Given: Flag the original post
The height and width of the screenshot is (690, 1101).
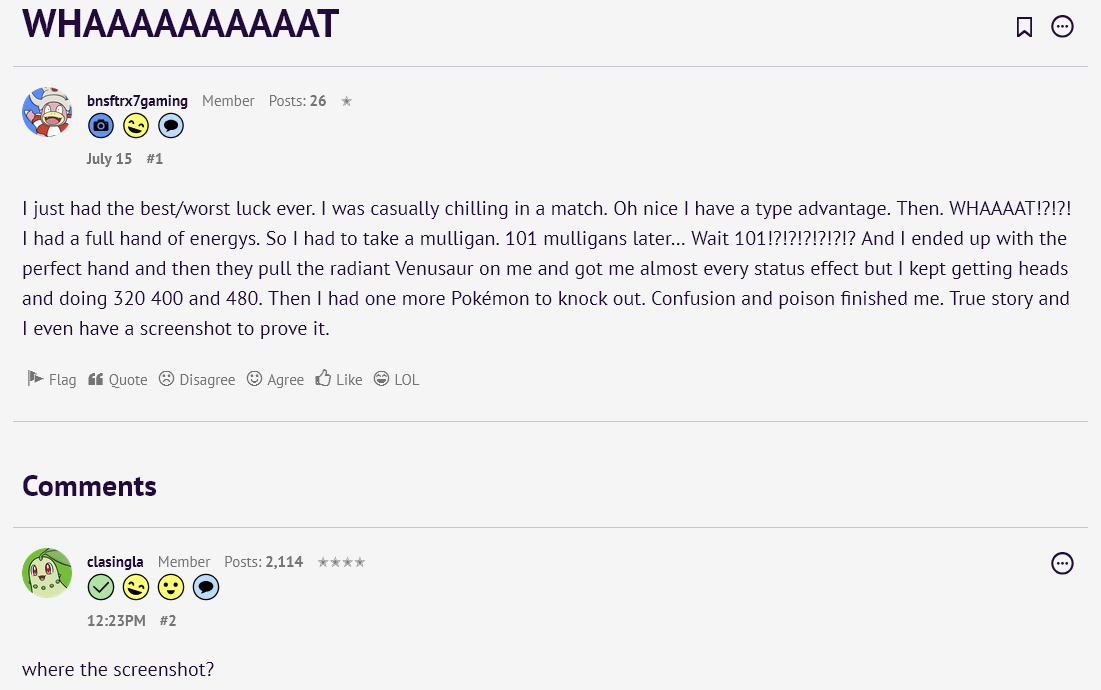Looking at the screenshot, I should pos(52,379).
